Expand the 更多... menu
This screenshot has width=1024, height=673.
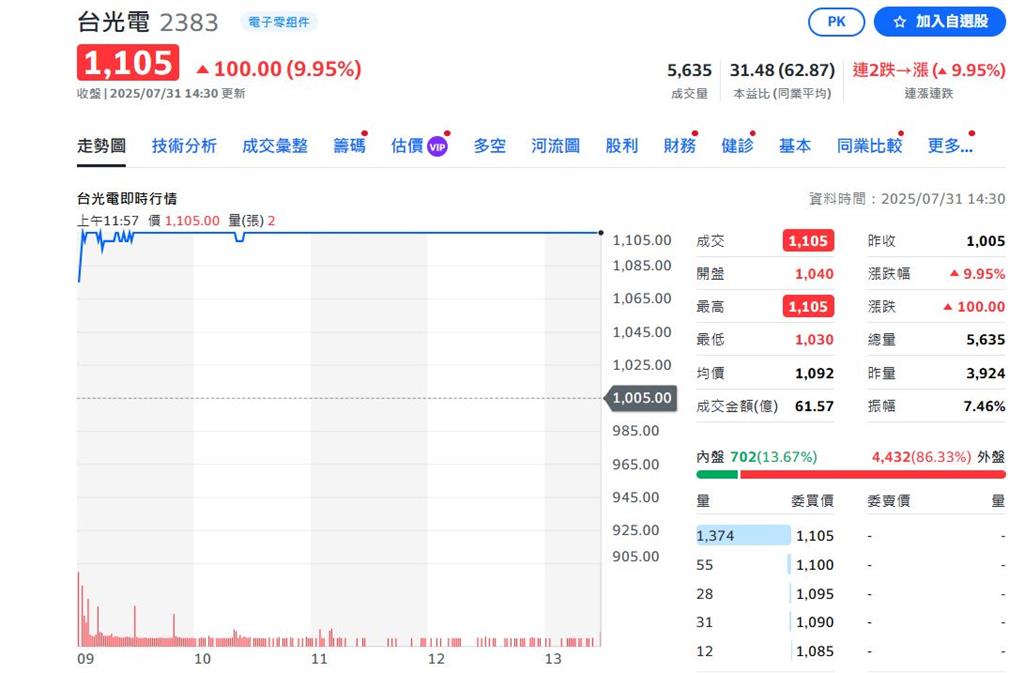950,146
